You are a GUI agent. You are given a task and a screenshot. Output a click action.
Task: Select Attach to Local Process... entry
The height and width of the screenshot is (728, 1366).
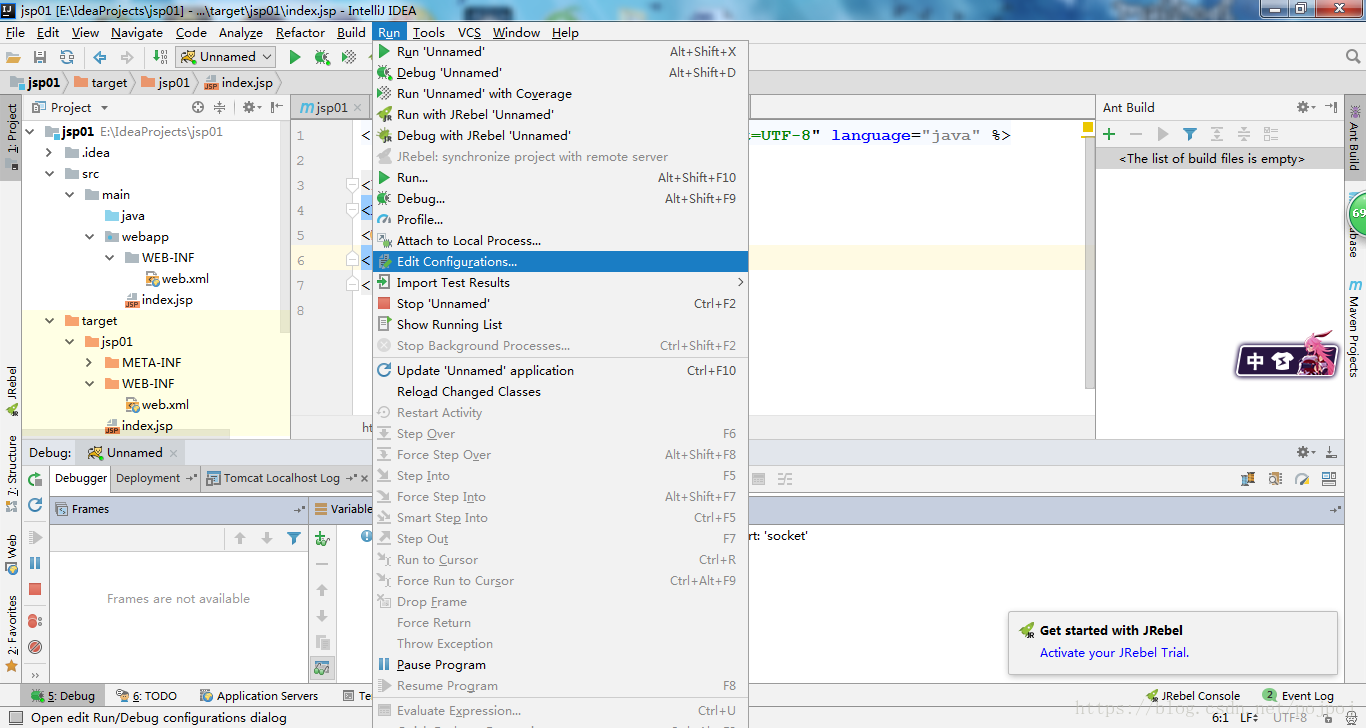560,240
